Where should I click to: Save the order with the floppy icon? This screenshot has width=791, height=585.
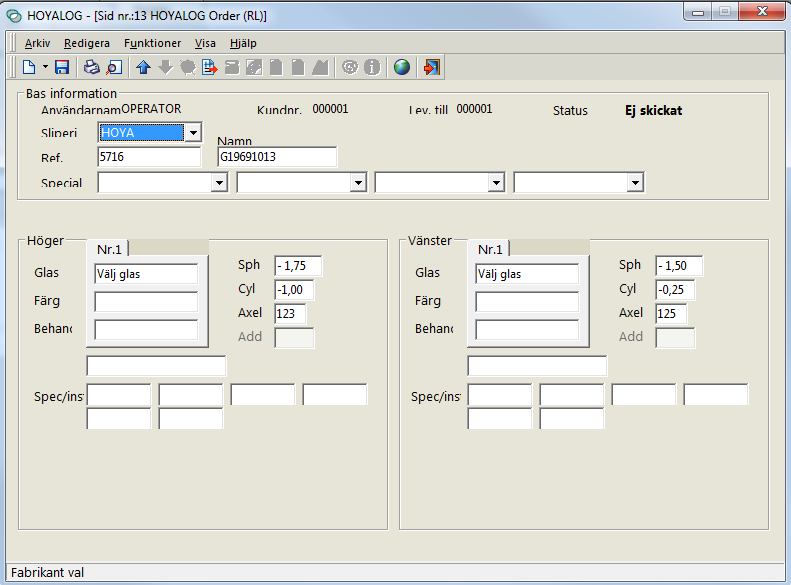click(x=62, y=67)
